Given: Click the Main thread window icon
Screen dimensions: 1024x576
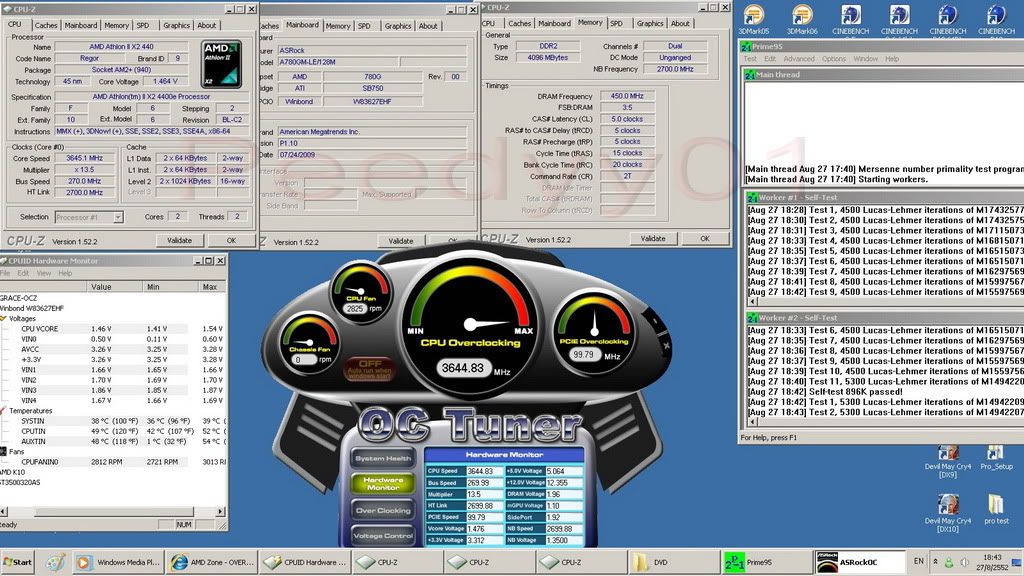Looking at the screenshot, I should (x=750, y=75).
